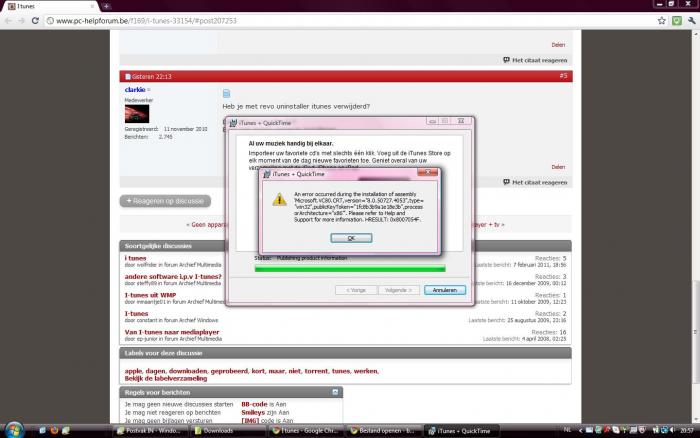Click the 'torrent' label tag

coord(316,371)
